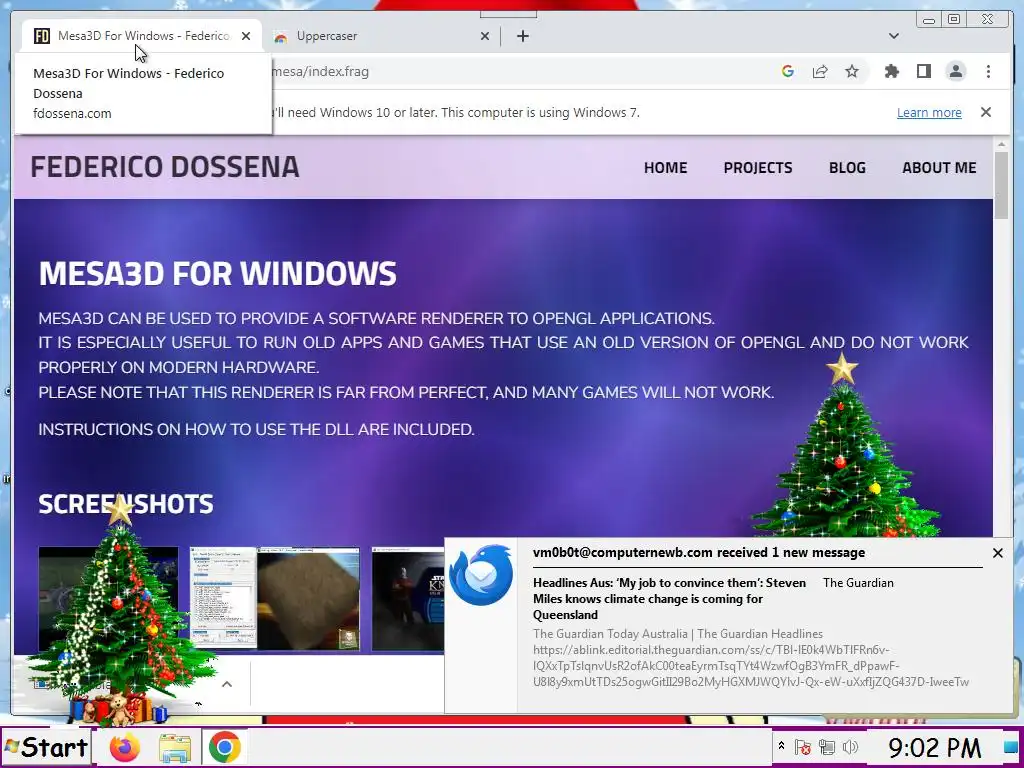Click the notification header about new message
Screen dimensions: 1024x768
(699, 552)
